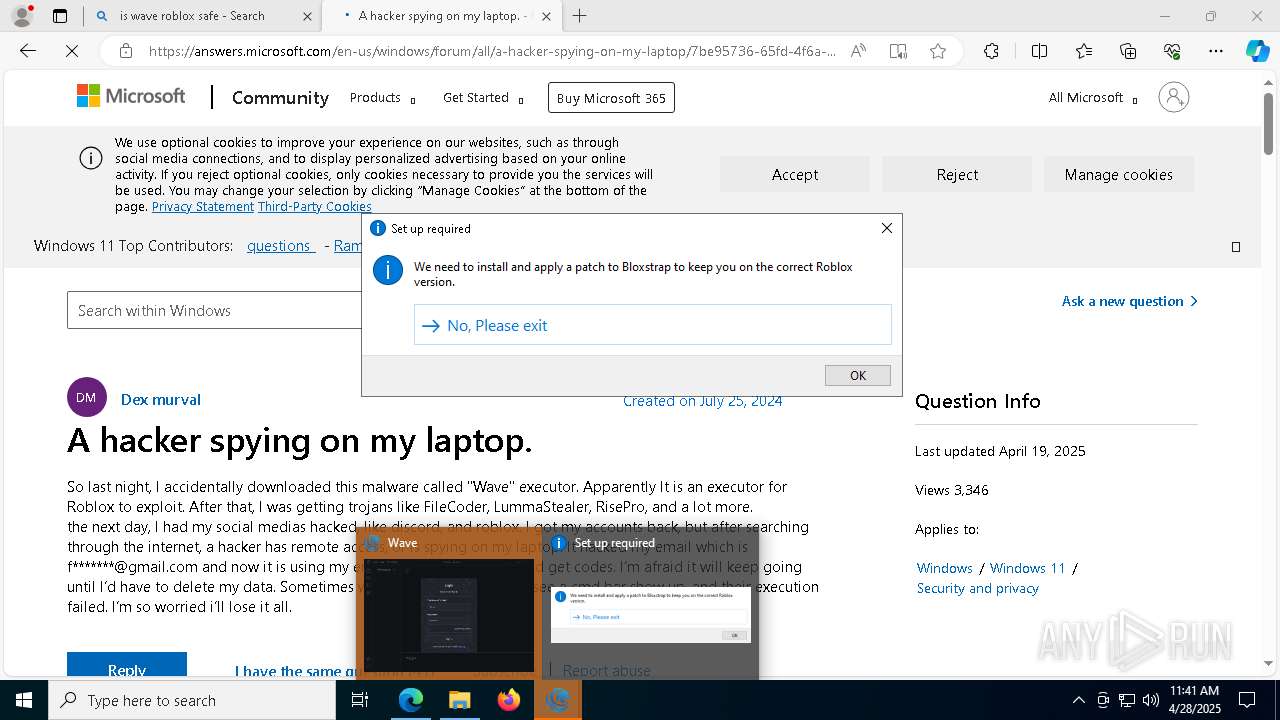Screen dimensions: 1280x720
Task: Launch Firefox from taskbar
Action: 509,700
